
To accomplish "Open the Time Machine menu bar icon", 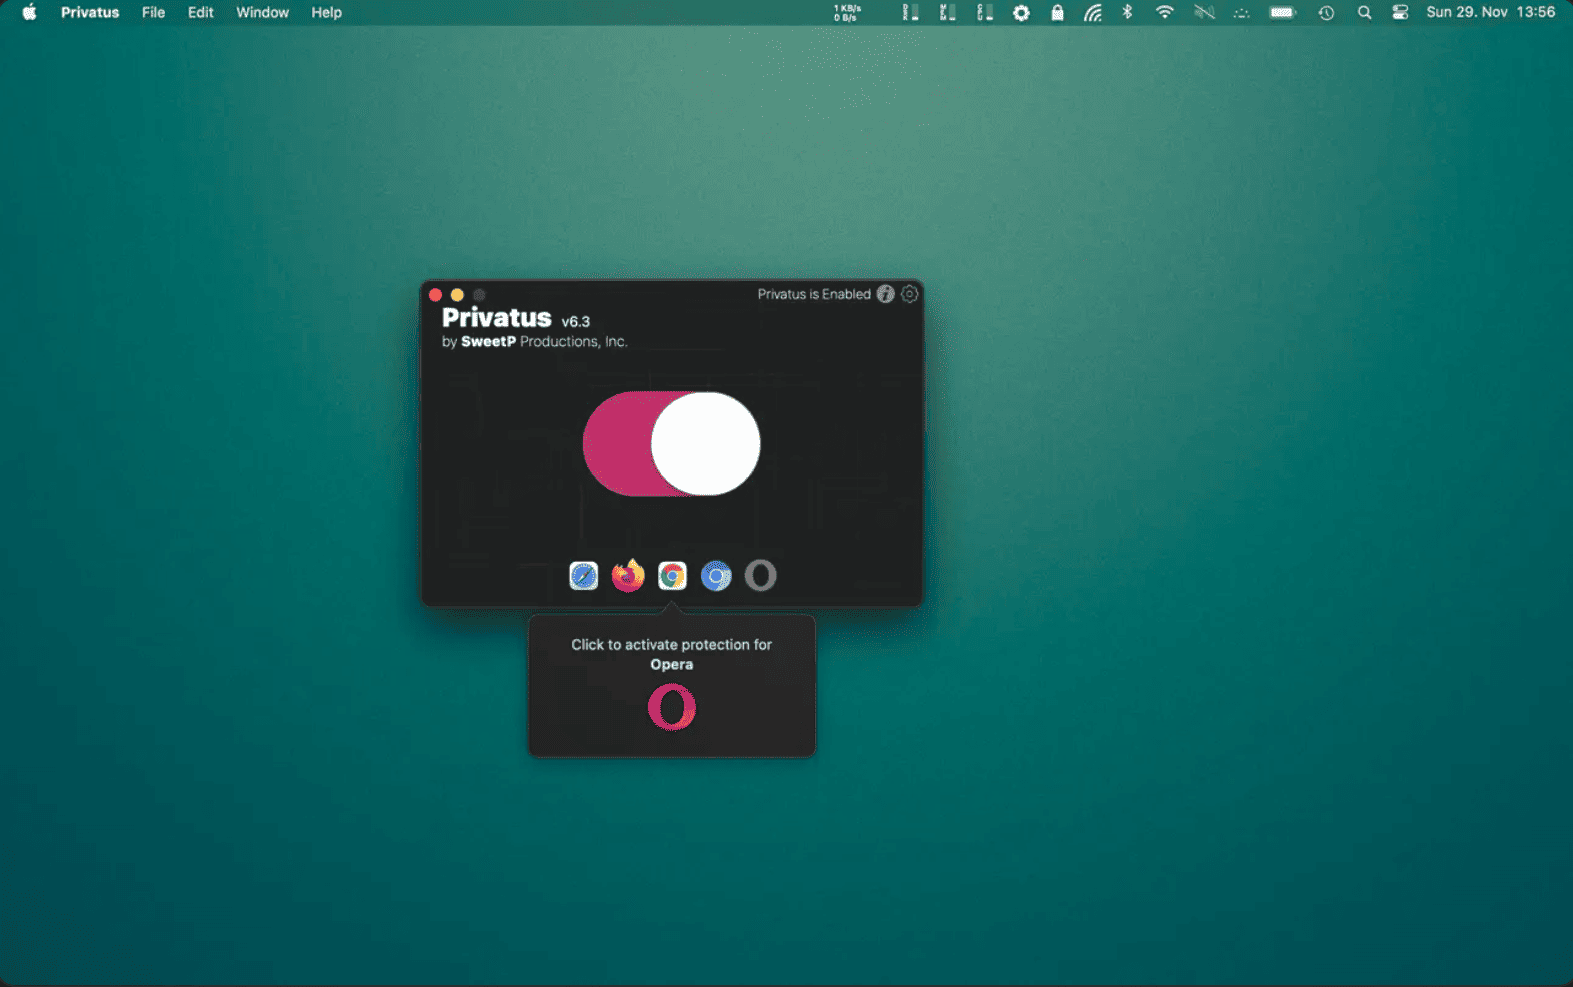I will (x=1326, y=13).
